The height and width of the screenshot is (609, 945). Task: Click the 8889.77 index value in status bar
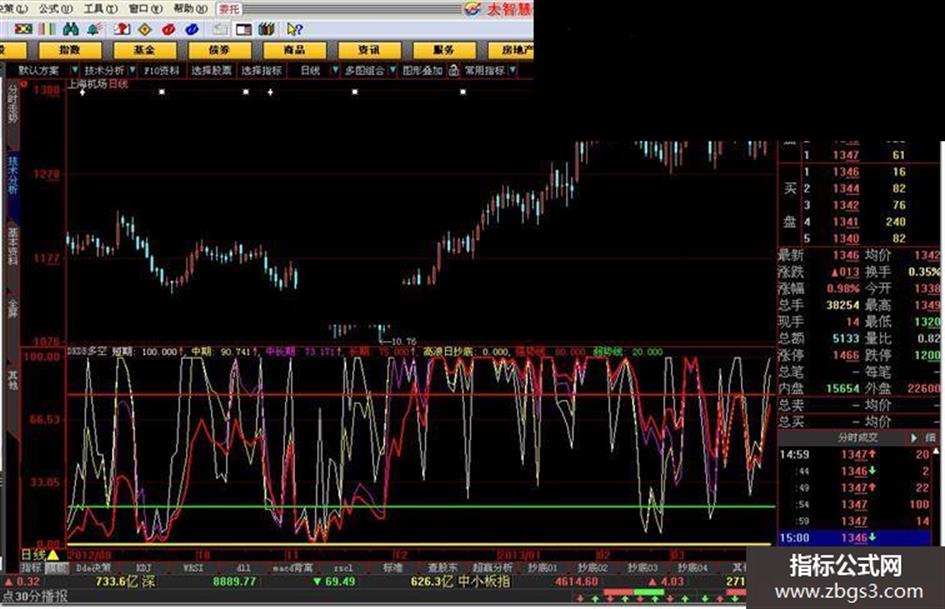(x=234, y=582)
